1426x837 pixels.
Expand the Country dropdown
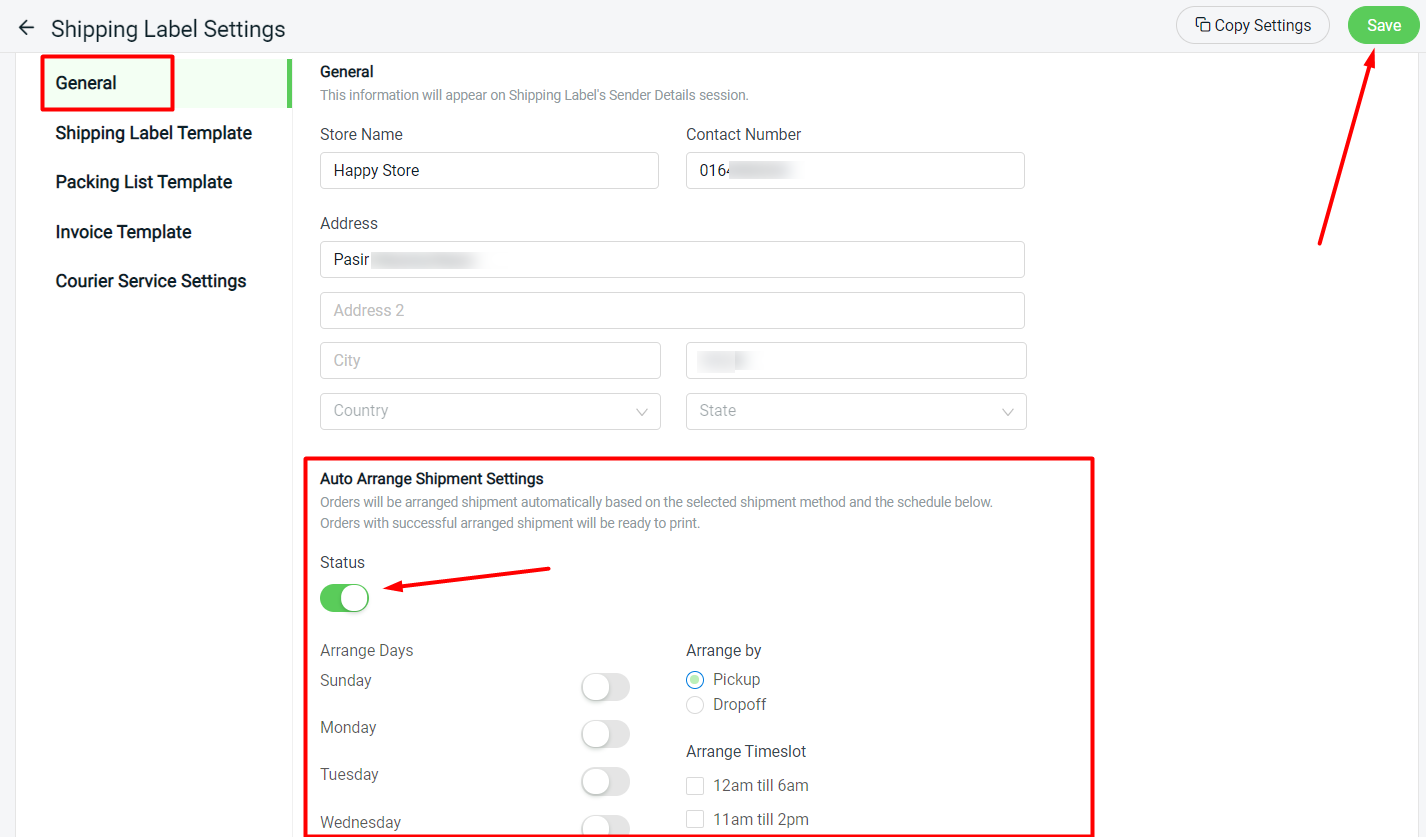(x=490, y=411)
